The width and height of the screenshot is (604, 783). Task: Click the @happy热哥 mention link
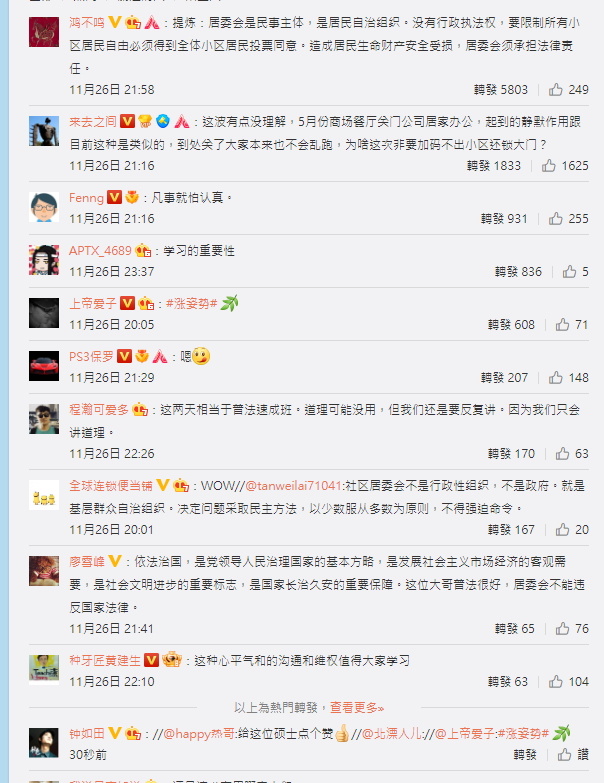click(199, 734)
